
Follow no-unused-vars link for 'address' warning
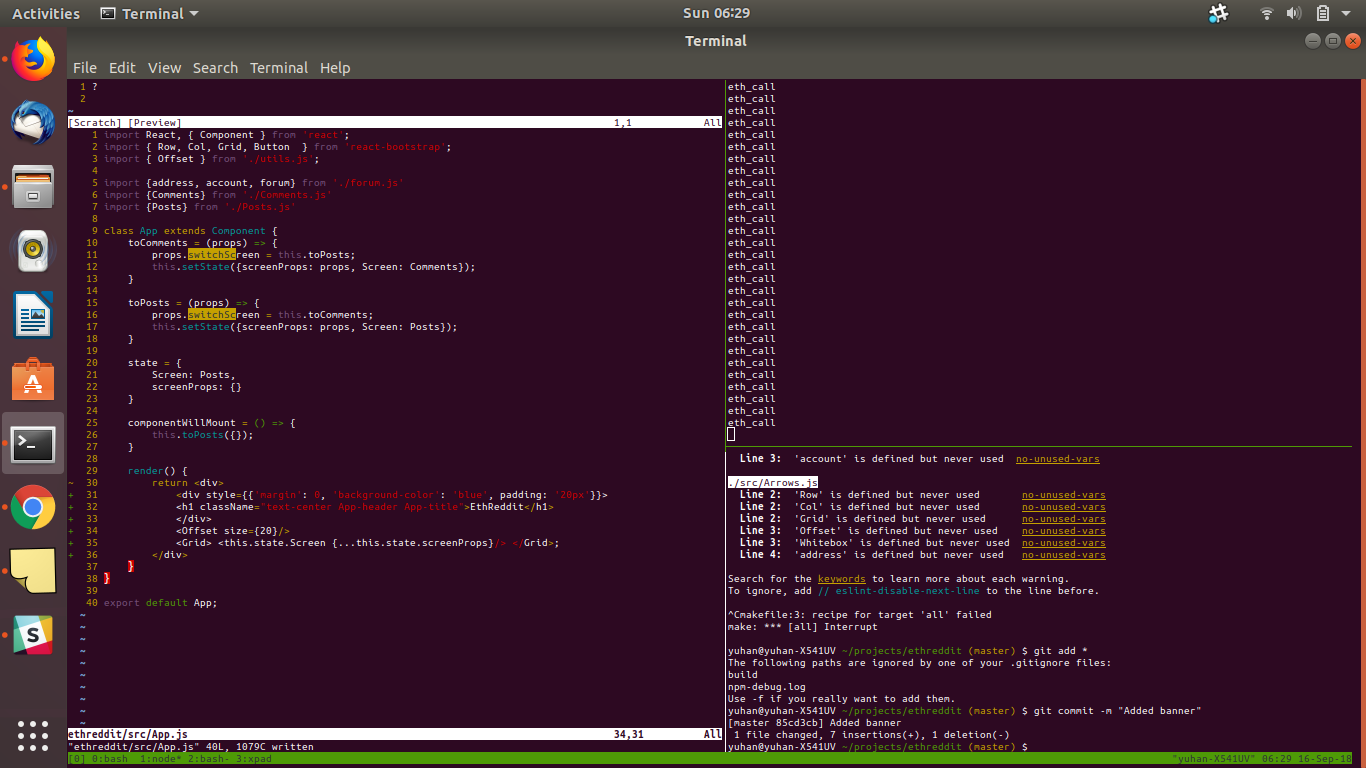[1063, 555]
